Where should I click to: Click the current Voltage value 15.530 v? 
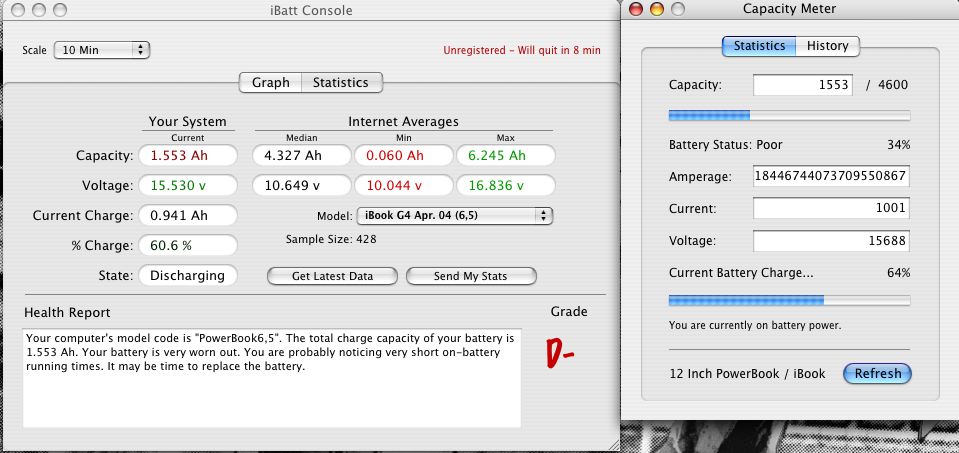[188, 185]
